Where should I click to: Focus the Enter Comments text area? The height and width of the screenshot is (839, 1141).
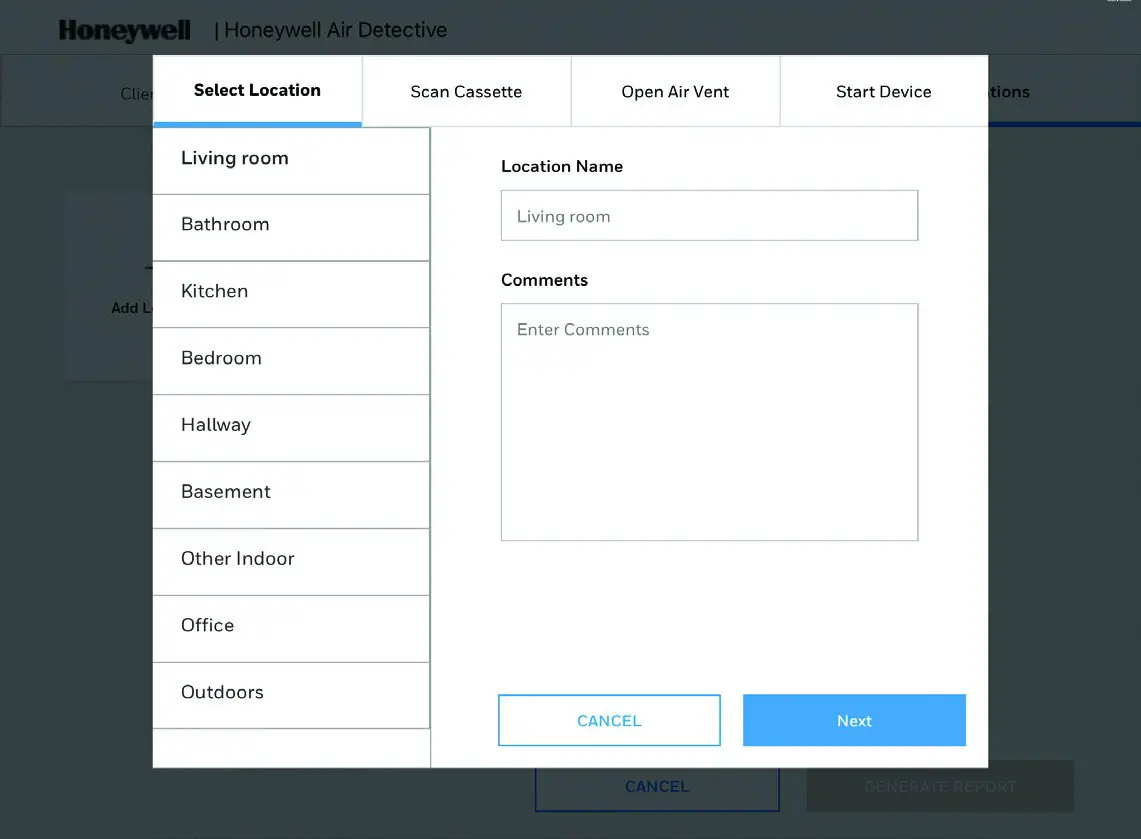tap(709, 420)
